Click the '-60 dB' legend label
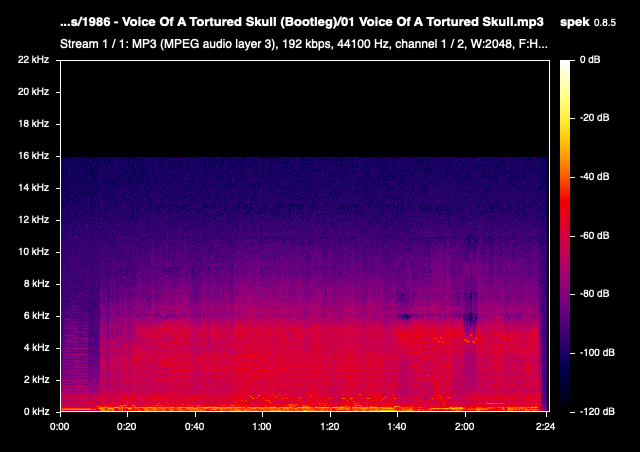 point(595,236)
